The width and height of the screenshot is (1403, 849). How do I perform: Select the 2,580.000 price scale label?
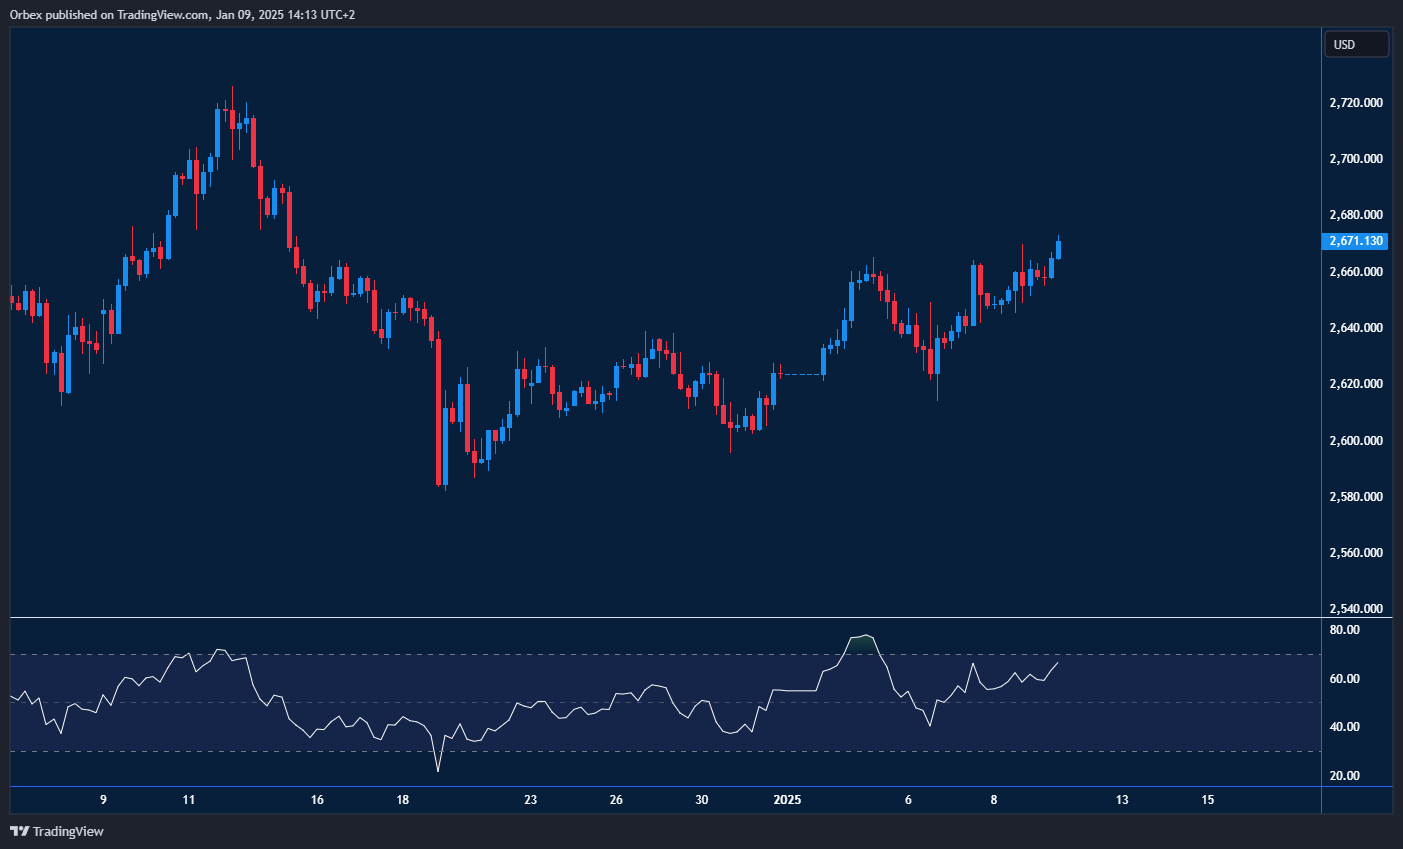point(1356,497)
